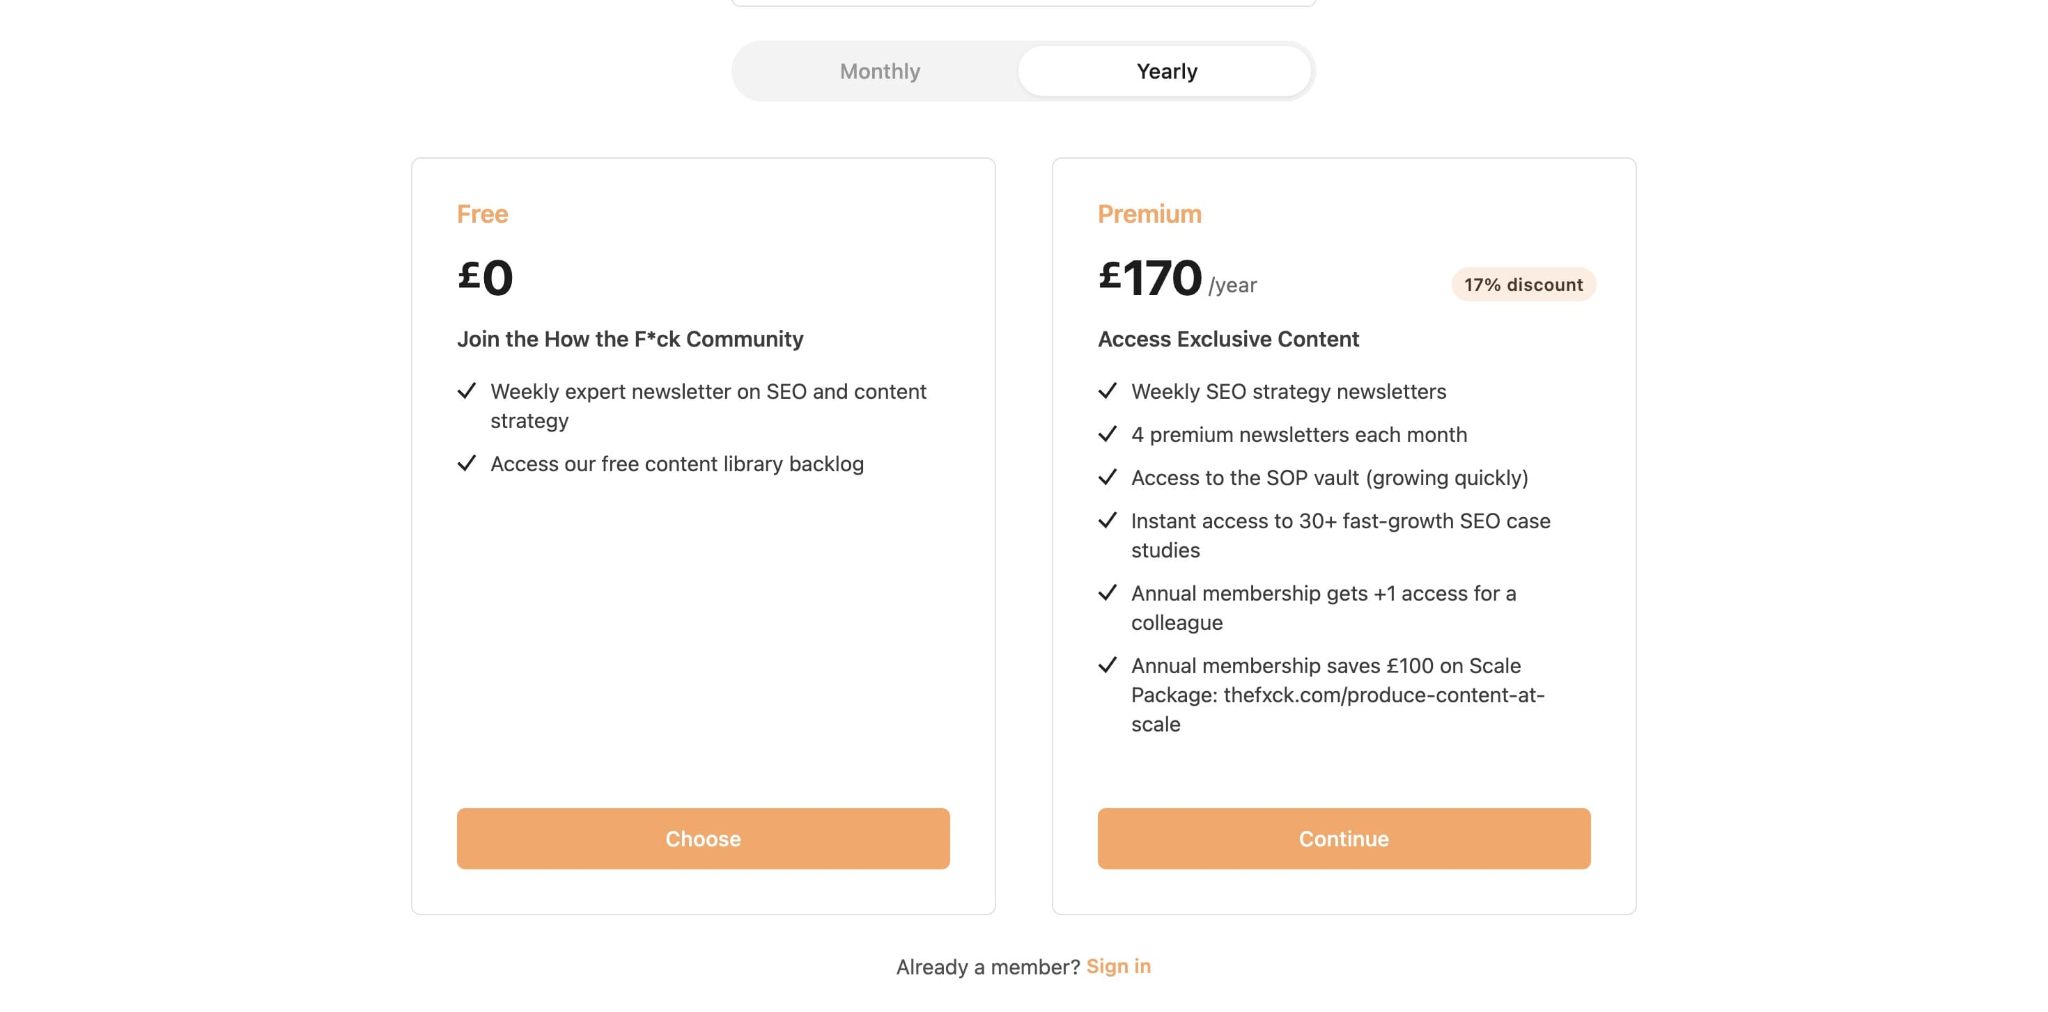Click the Access Exclusive Content subtitle
Viewport: 2048px width, 1012px height.
[1228, 339]
